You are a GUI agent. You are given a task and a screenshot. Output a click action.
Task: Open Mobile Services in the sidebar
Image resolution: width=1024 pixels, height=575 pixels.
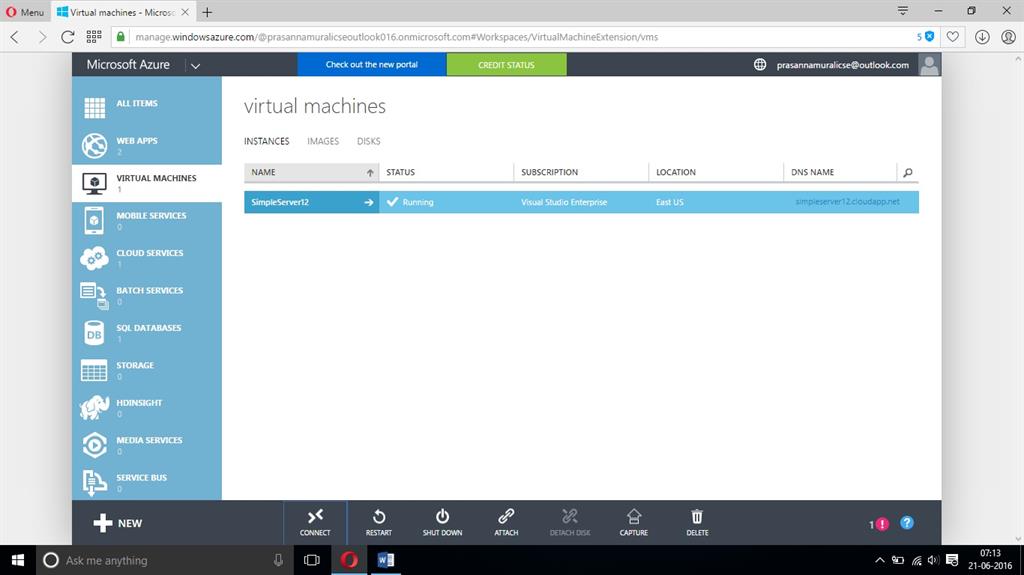[x=147, y=220]
